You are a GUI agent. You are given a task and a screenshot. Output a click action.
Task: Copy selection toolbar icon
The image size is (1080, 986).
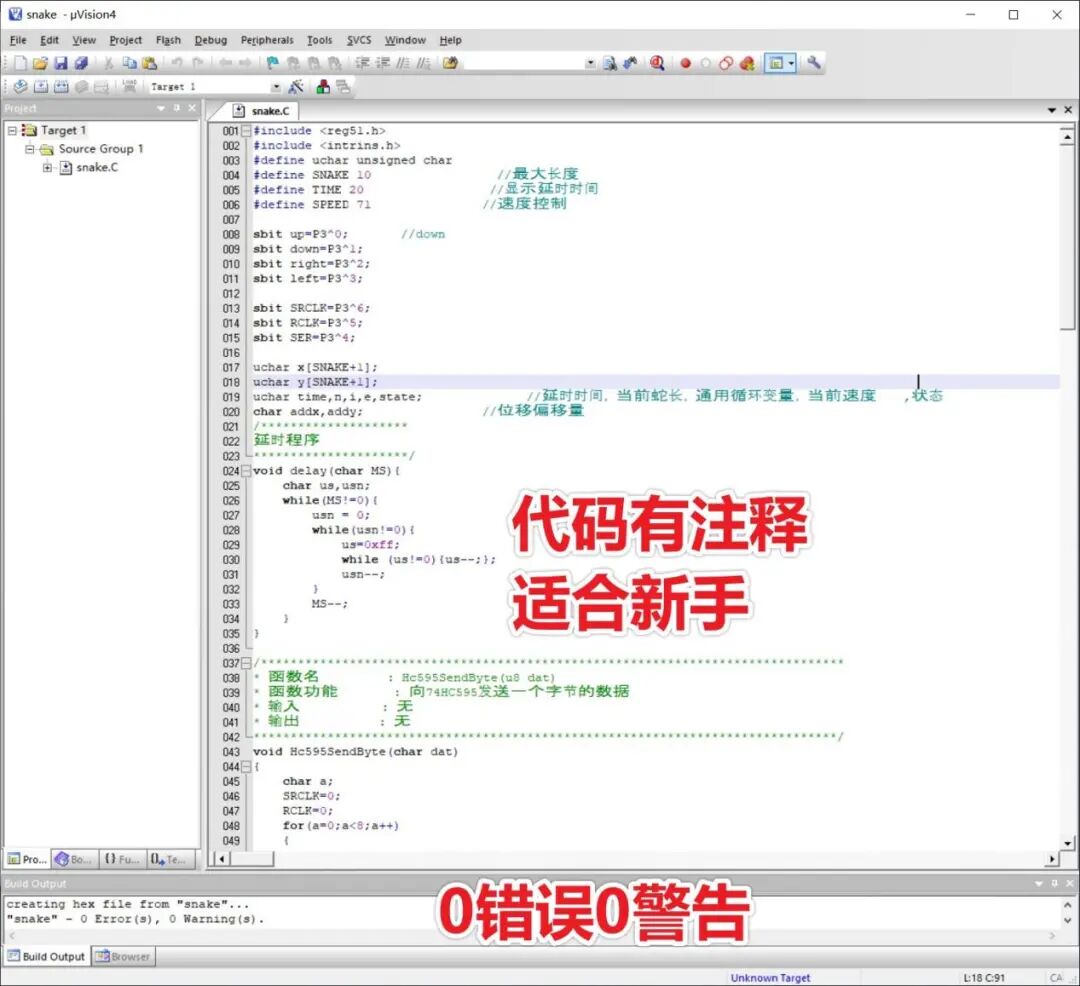coord(129,63)
